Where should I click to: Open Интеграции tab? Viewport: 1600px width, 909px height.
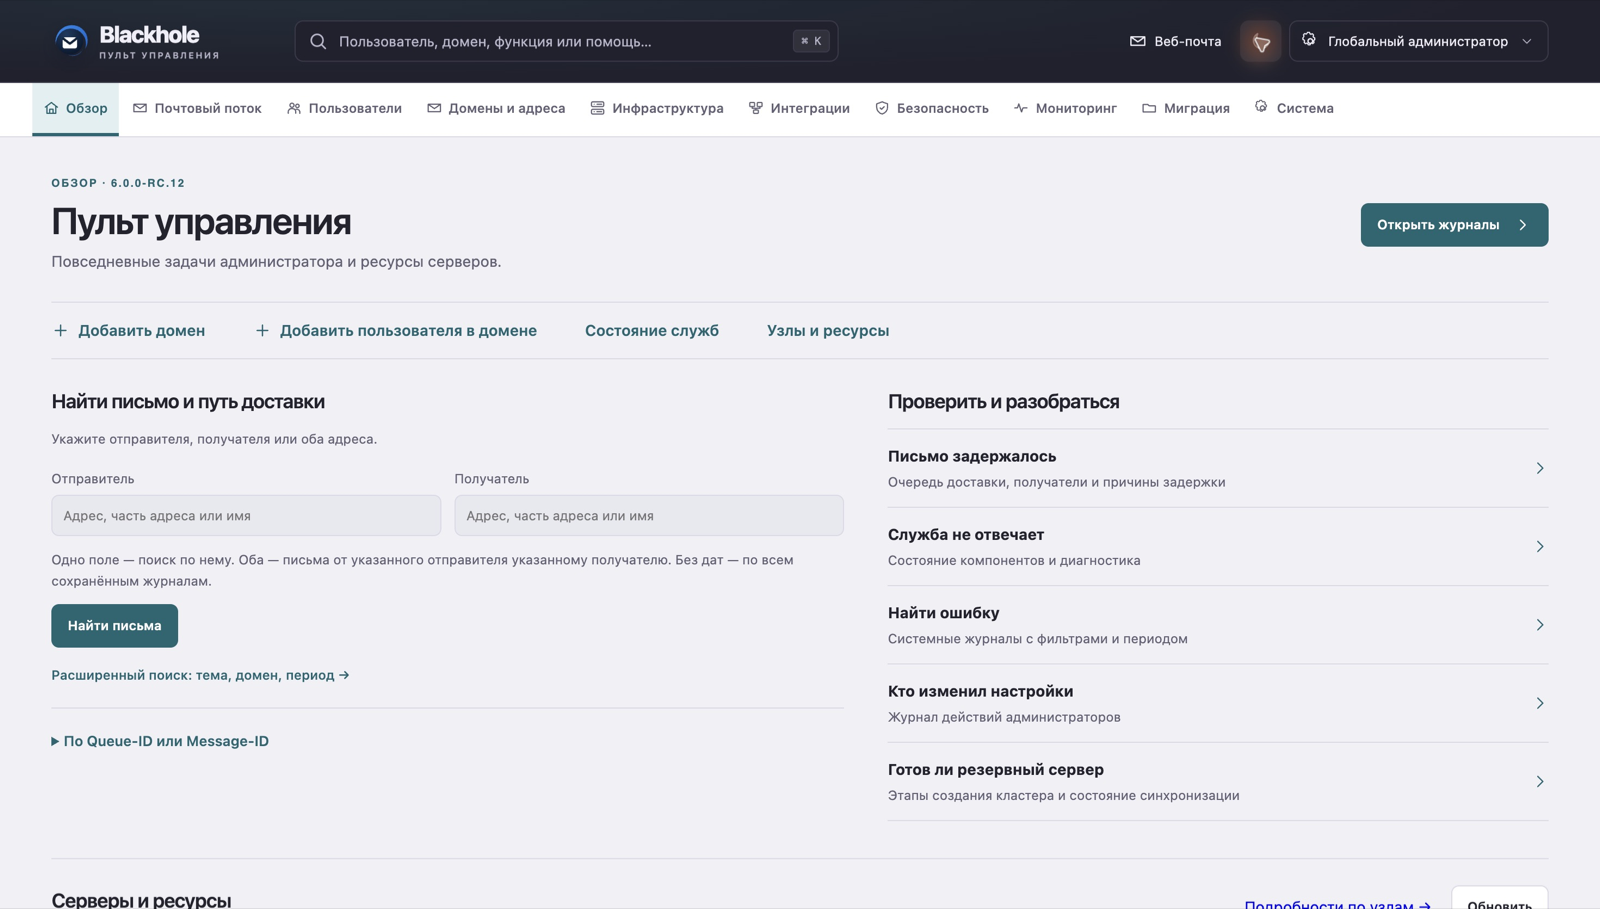point(799,108)
